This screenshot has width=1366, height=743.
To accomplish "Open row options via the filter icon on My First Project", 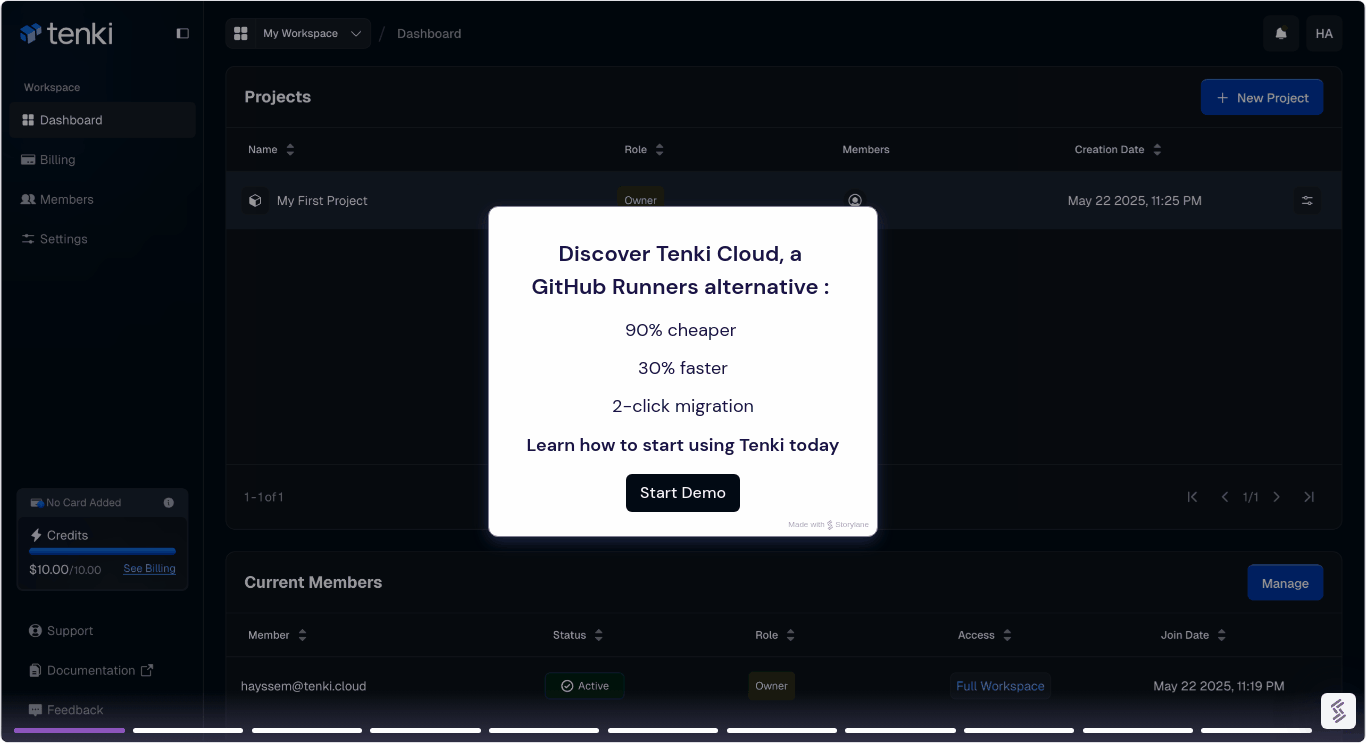I will tap(1307, 200).
